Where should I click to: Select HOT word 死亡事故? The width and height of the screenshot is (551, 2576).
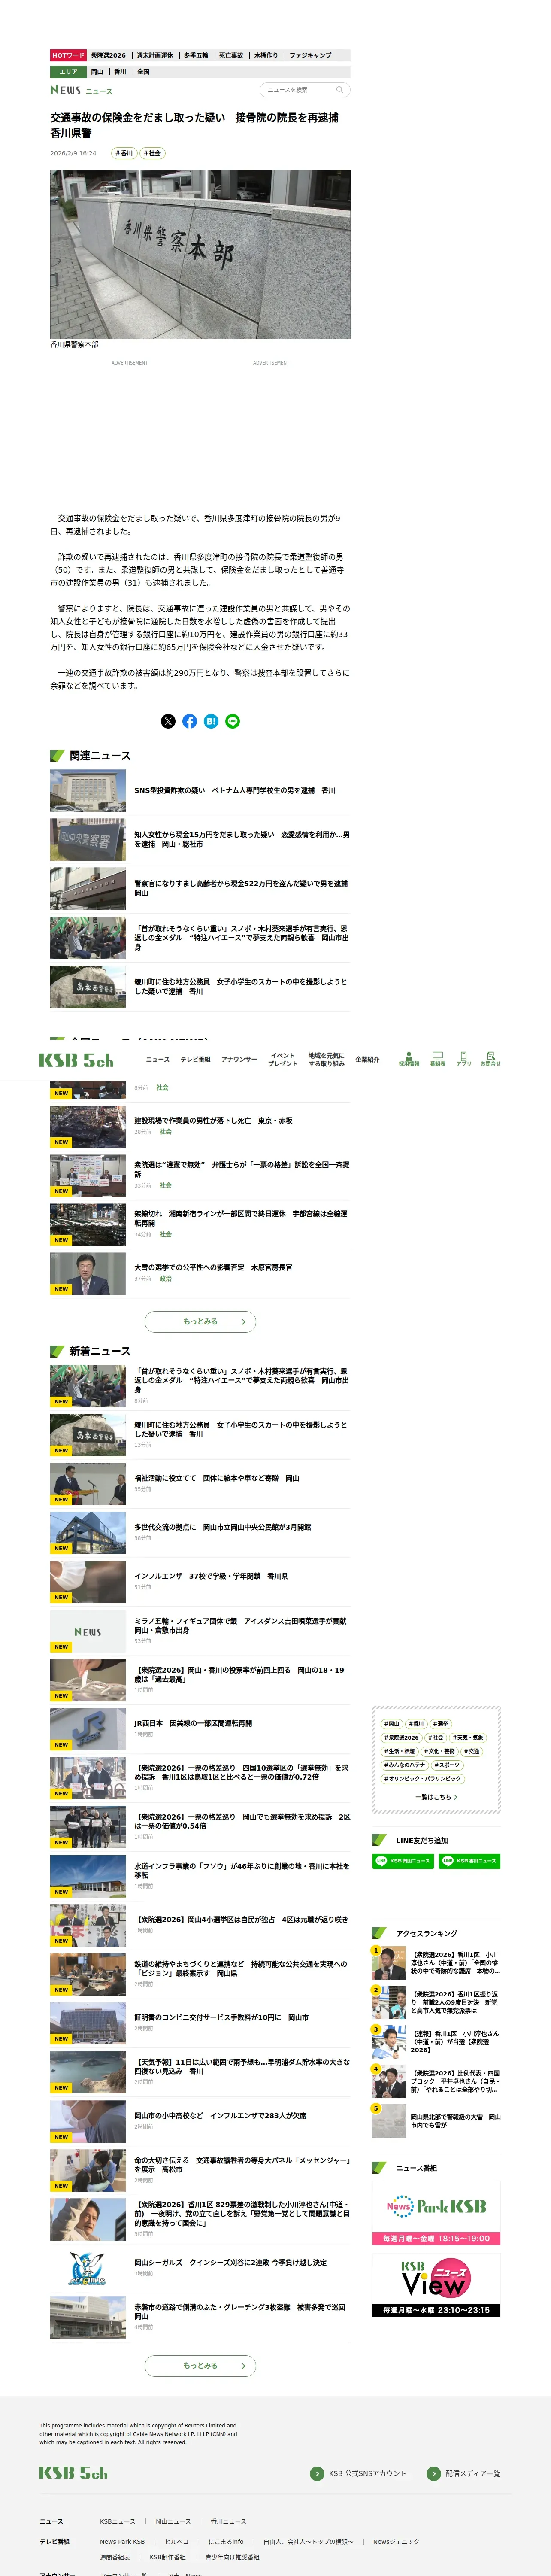(231, 56)
